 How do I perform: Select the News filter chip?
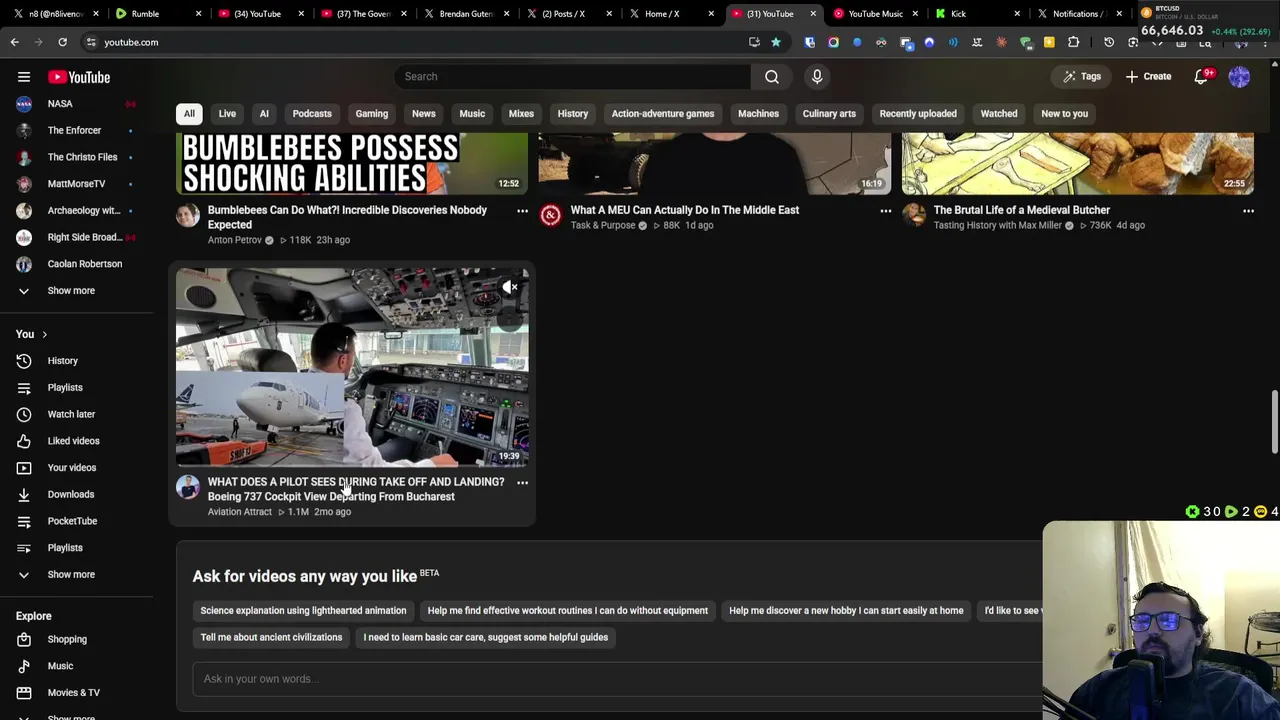(424, 114)
